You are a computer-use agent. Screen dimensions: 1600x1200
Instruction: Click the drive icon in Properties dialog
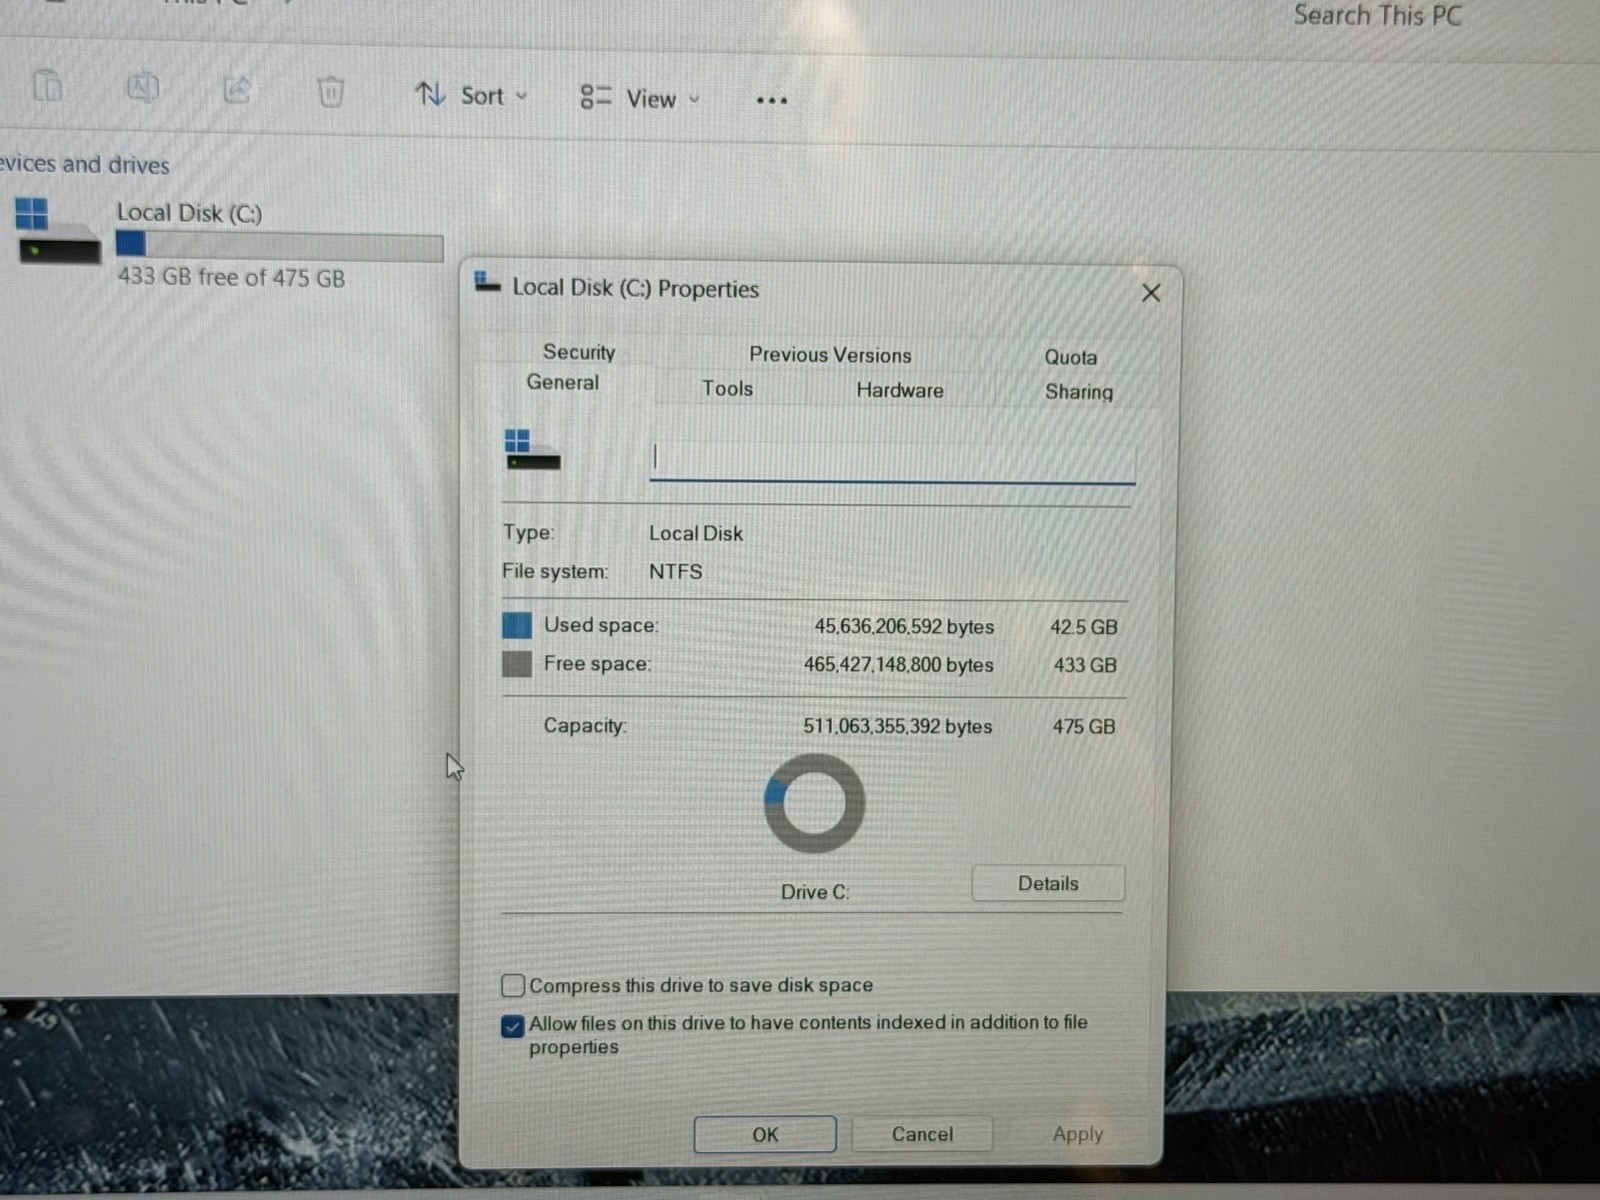tap(532, 450)
